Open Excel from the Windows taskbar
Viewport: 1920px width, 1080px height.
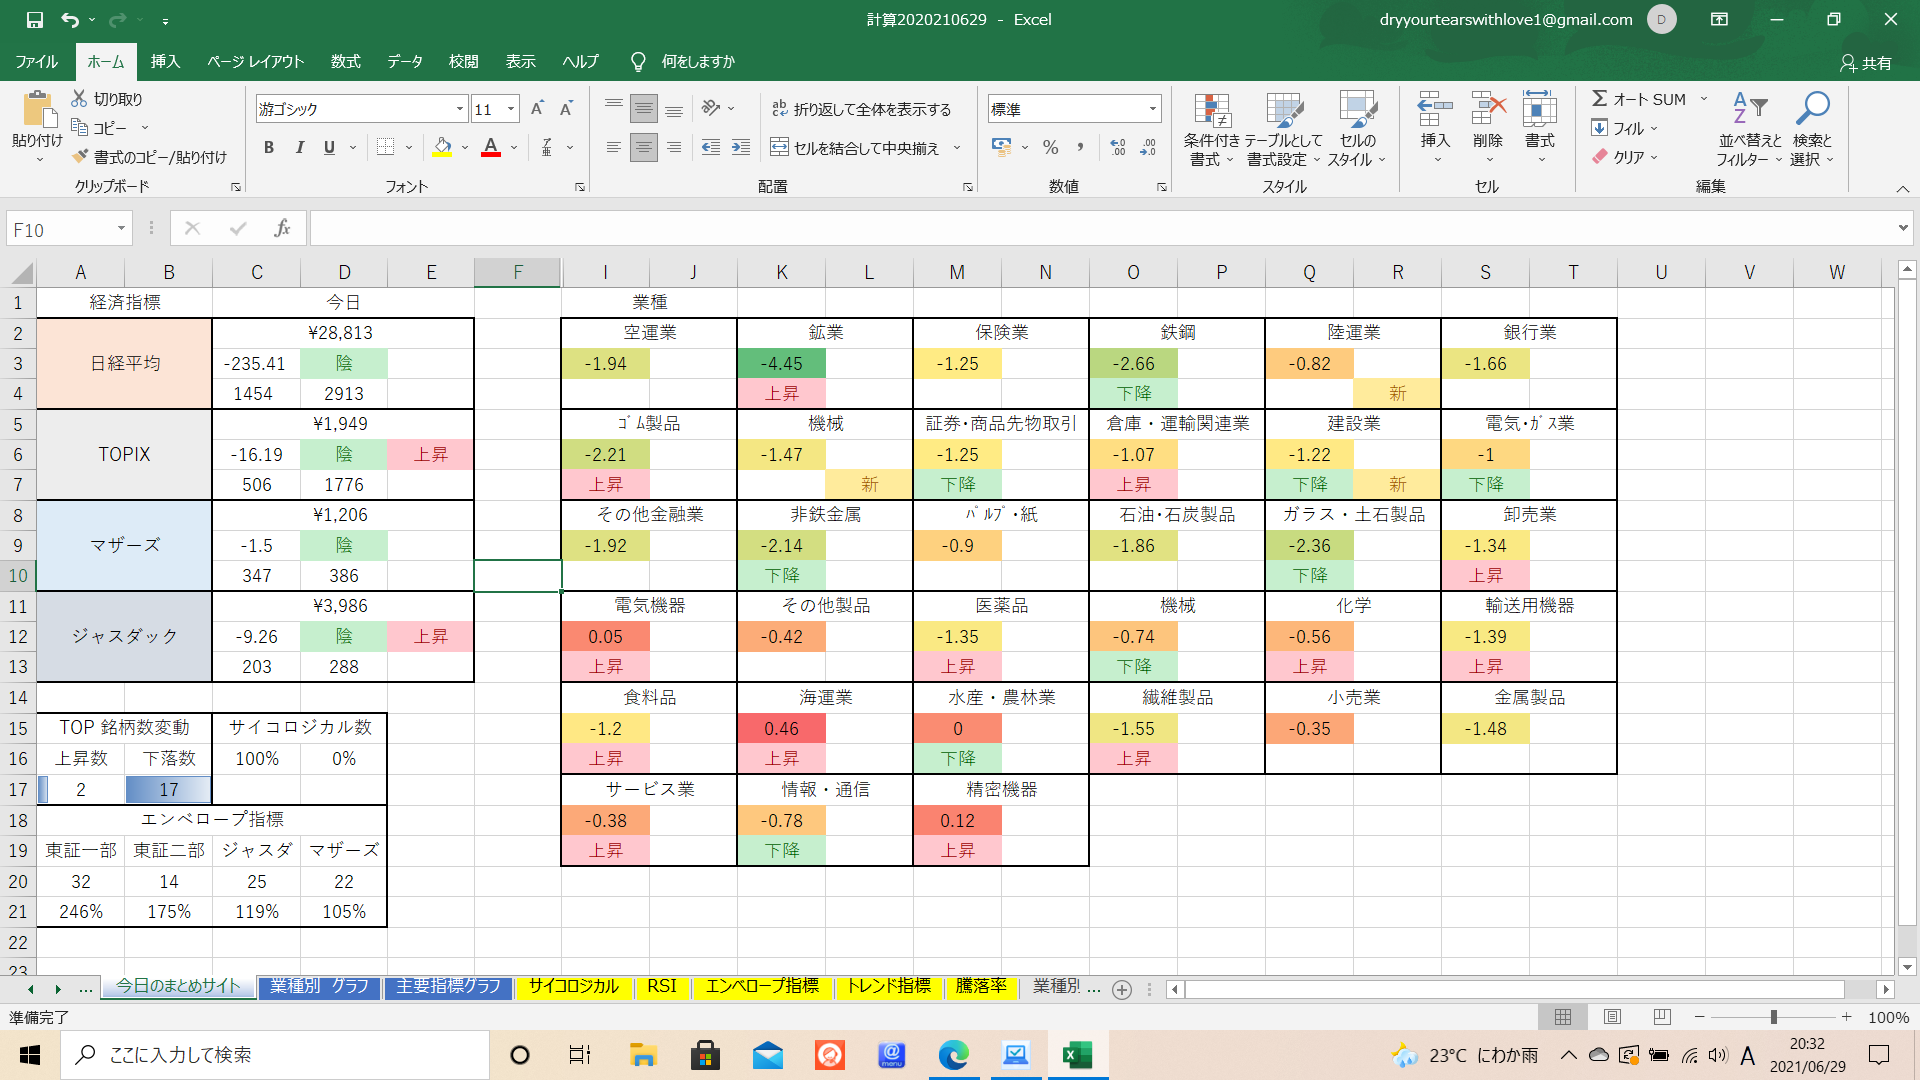(x=1077, y=1055)
